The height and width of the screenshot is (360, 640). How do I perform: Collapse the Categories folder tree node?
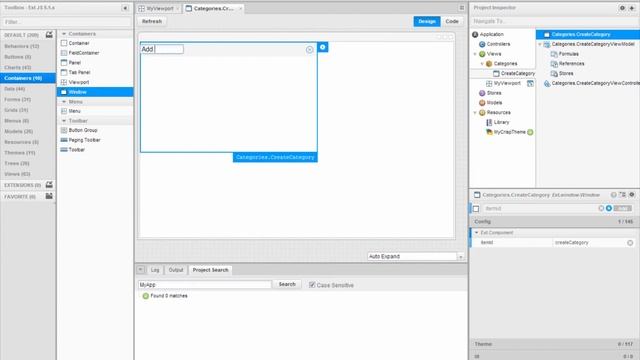coord(482,64)
